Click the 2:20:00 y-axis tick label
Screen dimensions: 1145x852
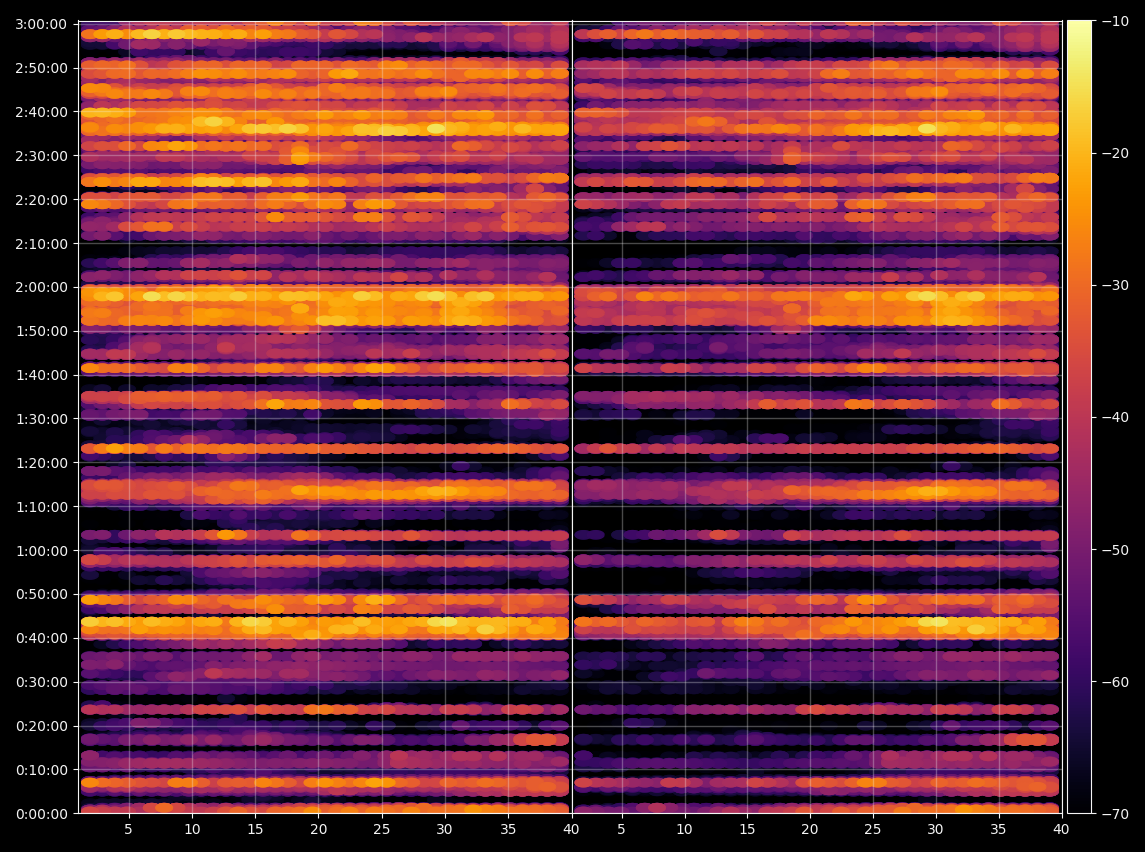click(41, 200)
